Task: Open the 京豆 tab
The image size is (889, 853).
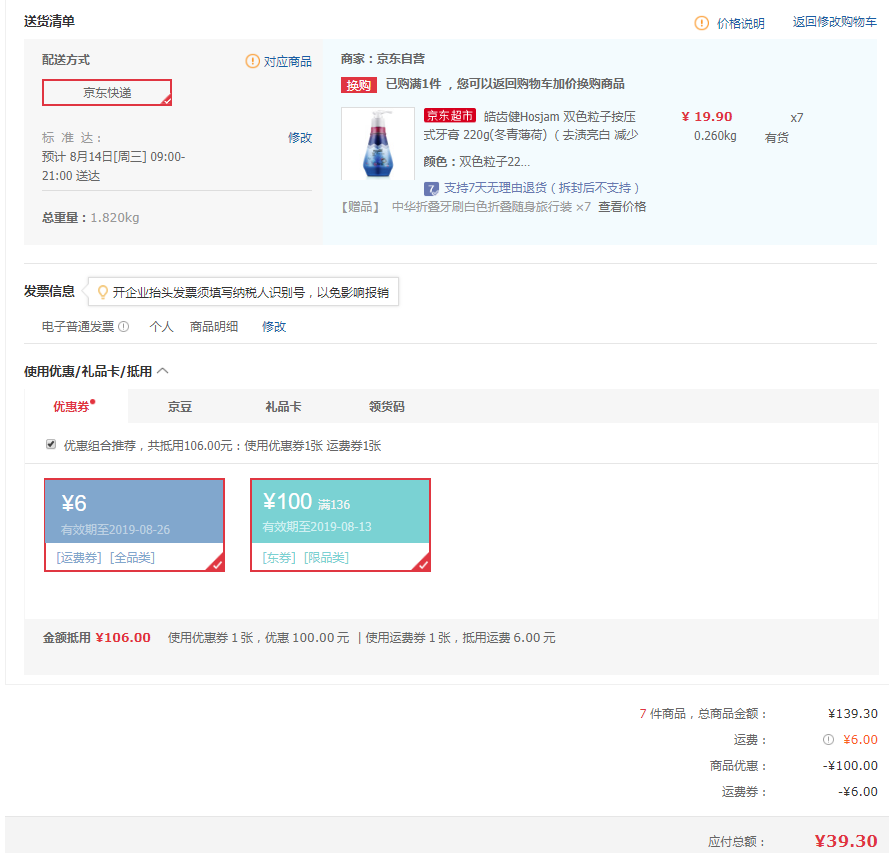Action: tap(180, 406)
